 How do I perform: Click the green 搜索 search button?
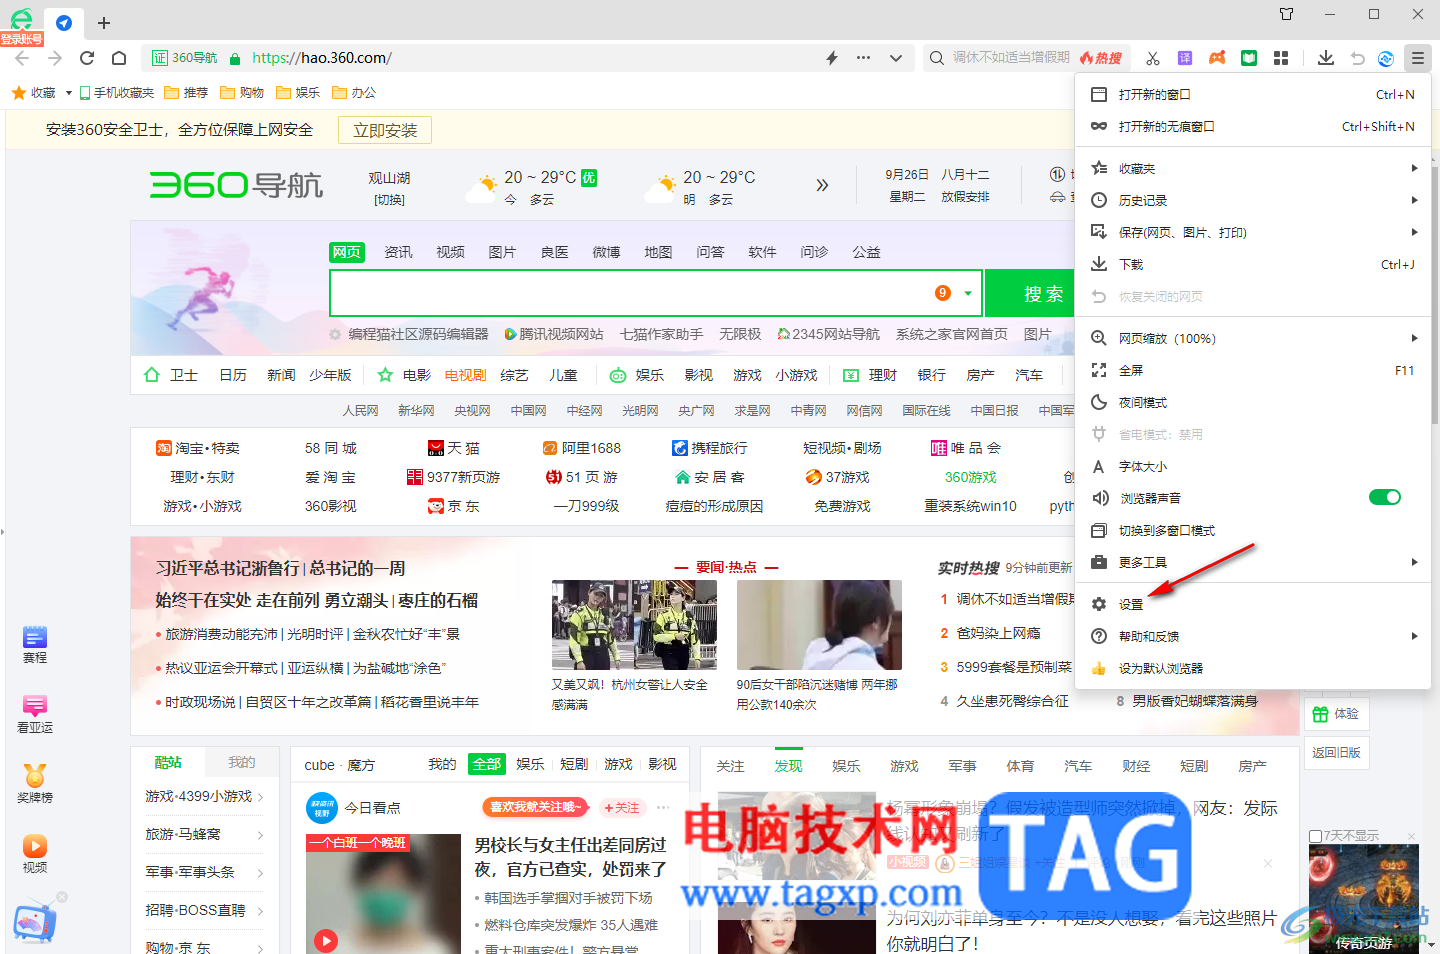[x=1030, y=294]
